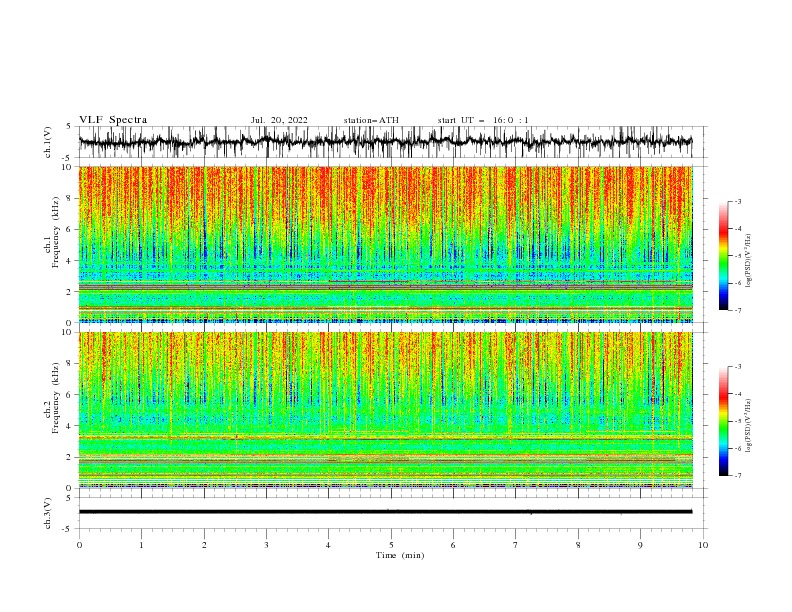Select the date text "Jul. 20, 2022"
This screenshot has width=792, height=612.
click(279, 120)
